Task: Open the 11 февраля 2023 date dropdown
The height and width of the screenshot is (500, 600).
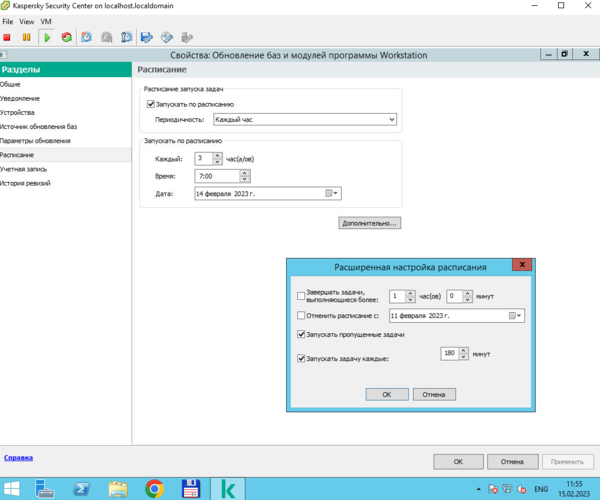Action: pyautogui.click(x=515, y=316)
